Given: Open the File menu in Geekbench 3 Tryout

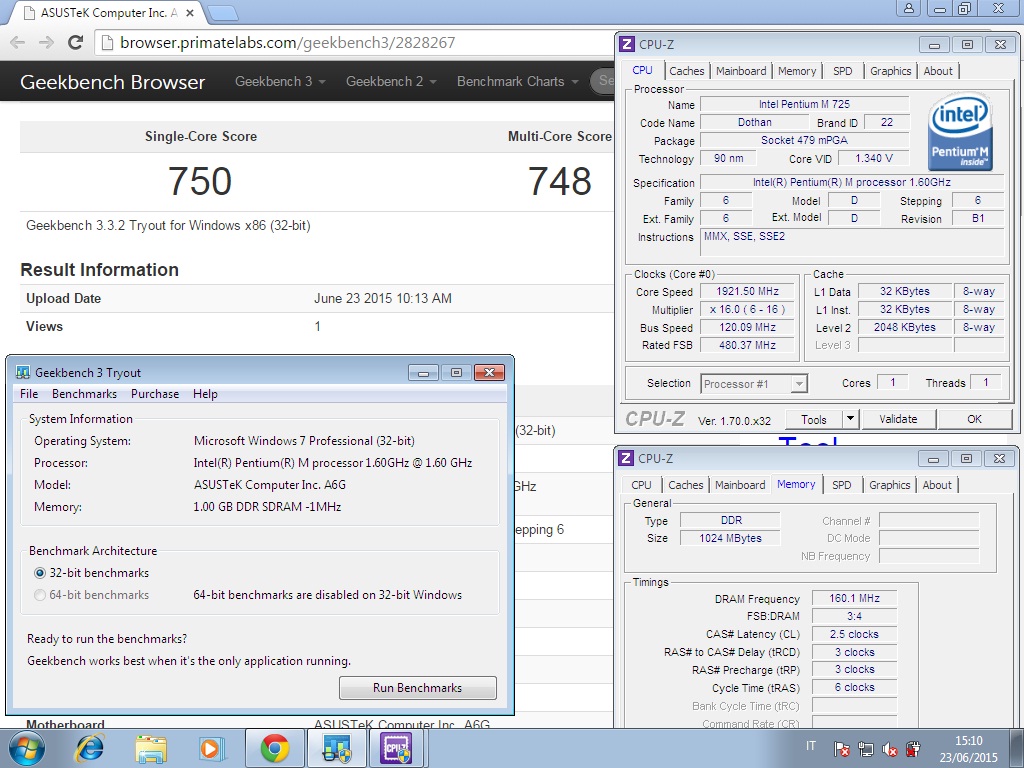Looking at the screenshot, I should 29,394.
